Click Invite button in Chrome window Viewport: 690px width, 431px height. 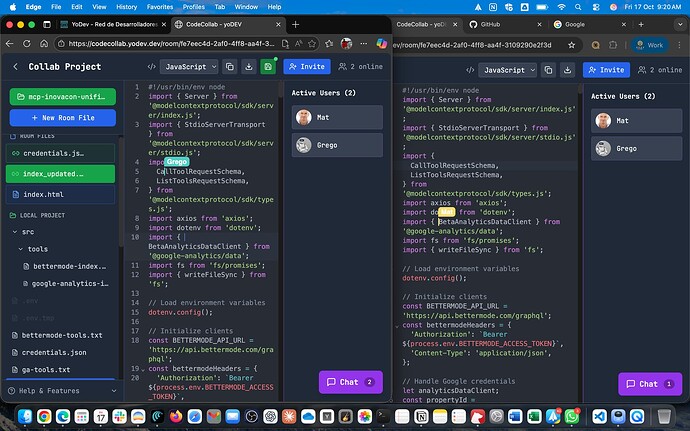[x=606, y=70]
